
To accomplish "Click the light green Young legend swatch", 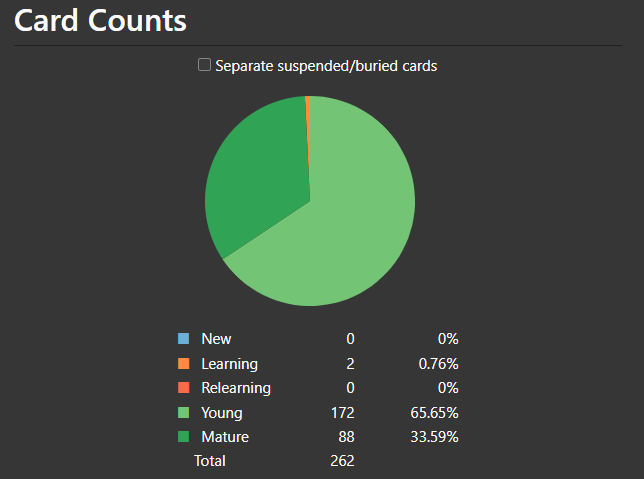I will (x=183, y=412).
